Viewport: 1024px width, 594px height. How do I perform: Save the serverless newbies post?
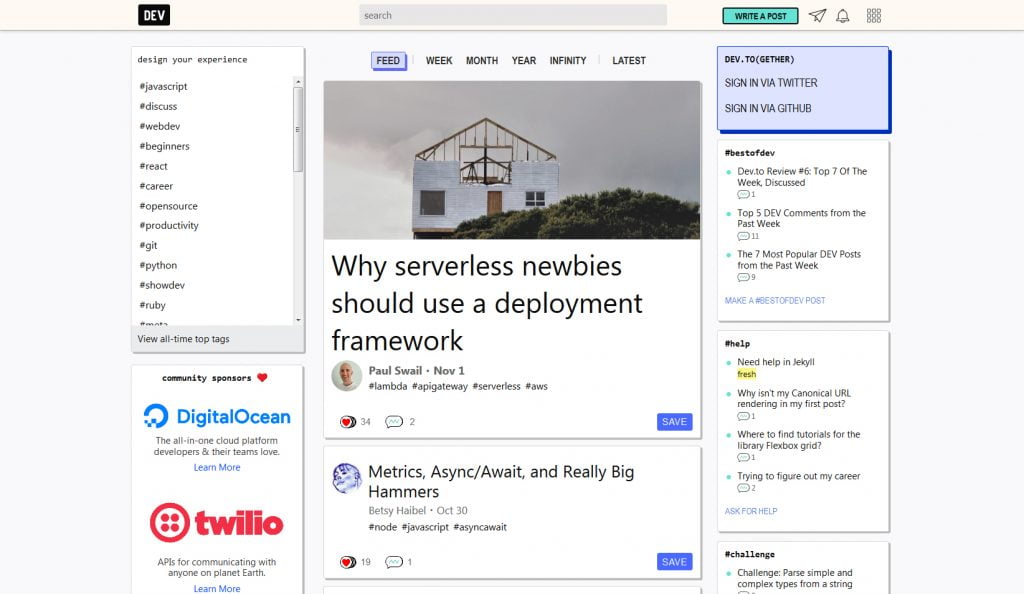[674, 422]
